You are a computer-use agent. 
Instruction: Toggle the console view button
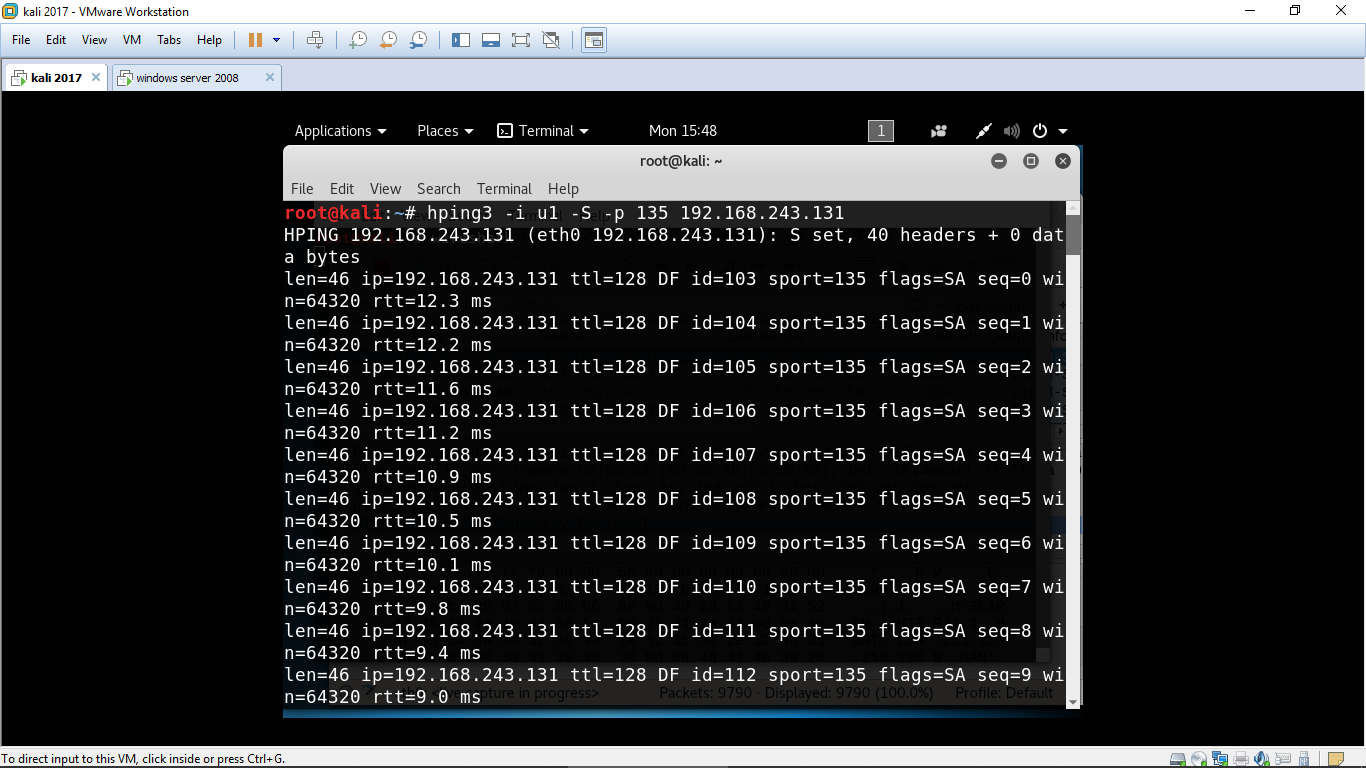click(594, 40)
